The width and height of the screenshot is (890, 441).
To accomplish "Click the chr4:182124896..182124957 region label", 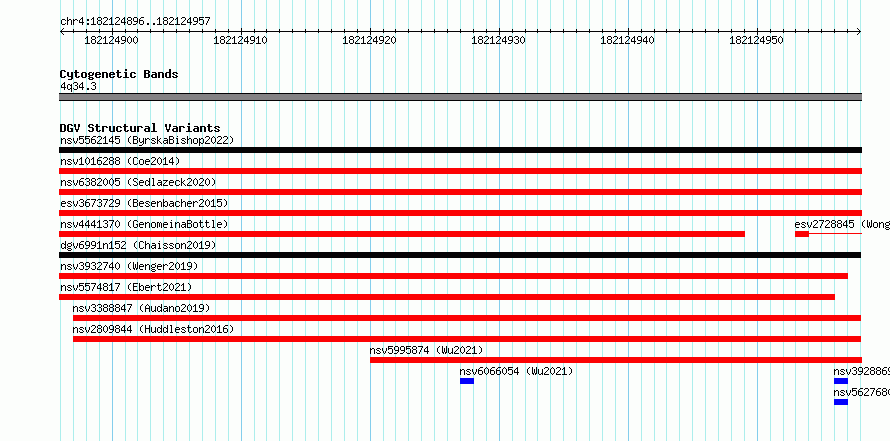I will (x=135, y=22).
